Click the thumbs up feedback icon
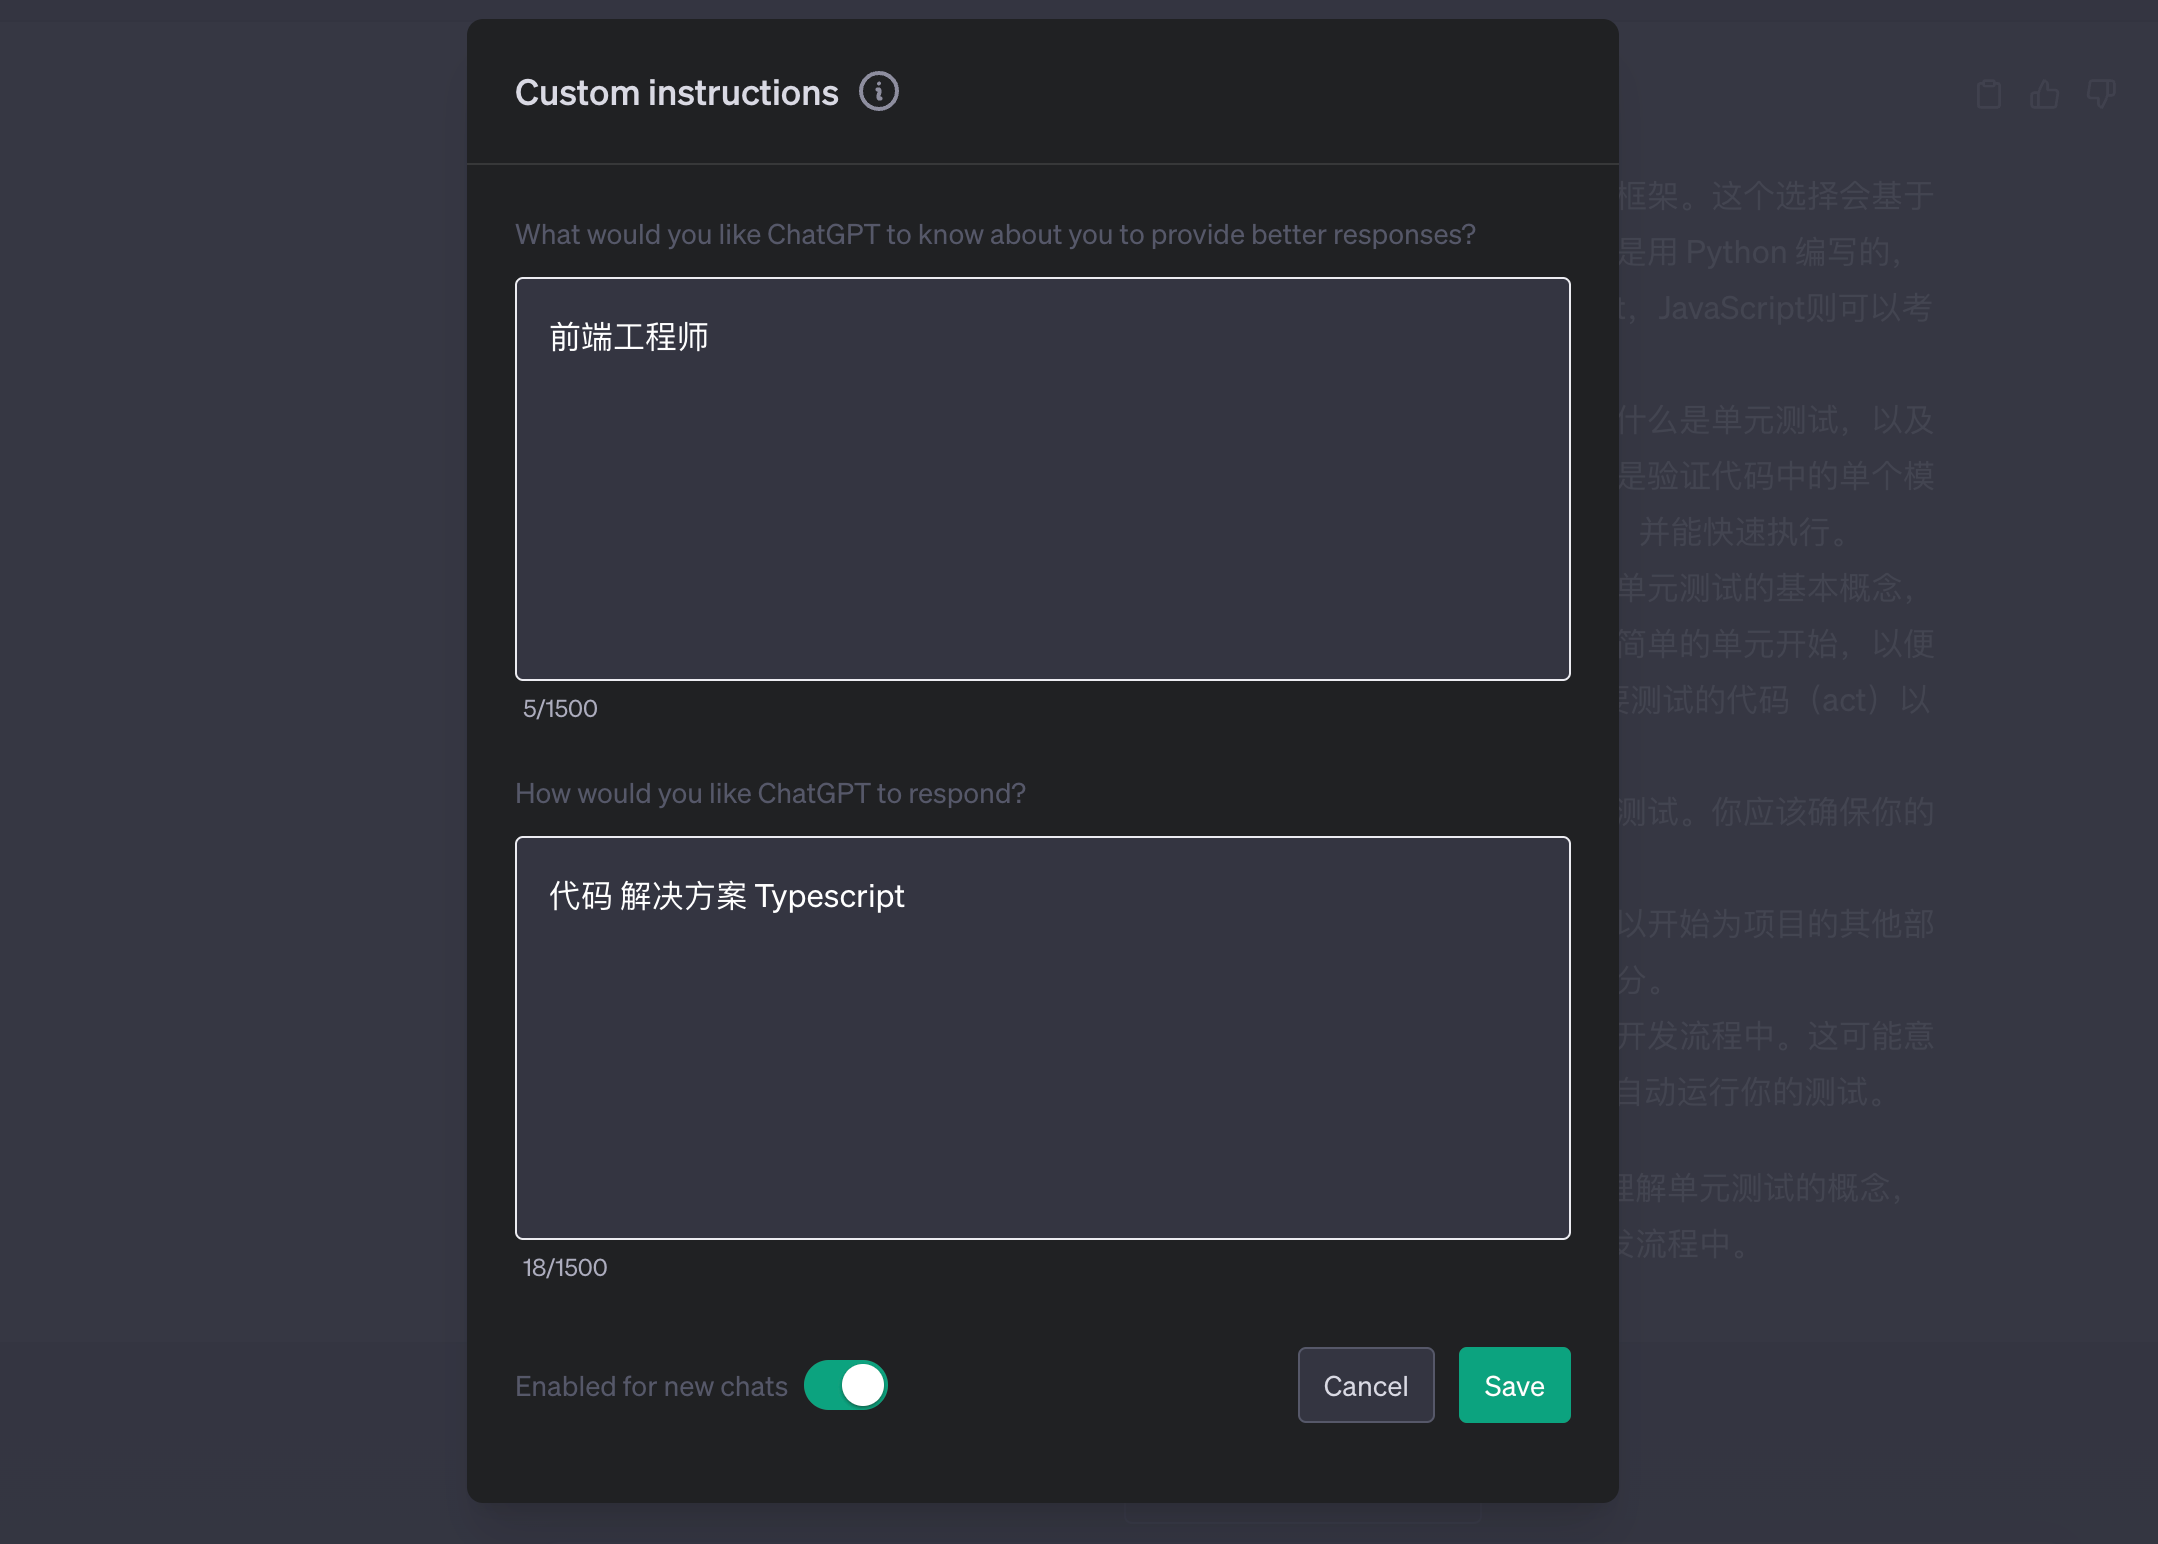This screenshot has height=1544, width=2158. (x=2044, y=94)
